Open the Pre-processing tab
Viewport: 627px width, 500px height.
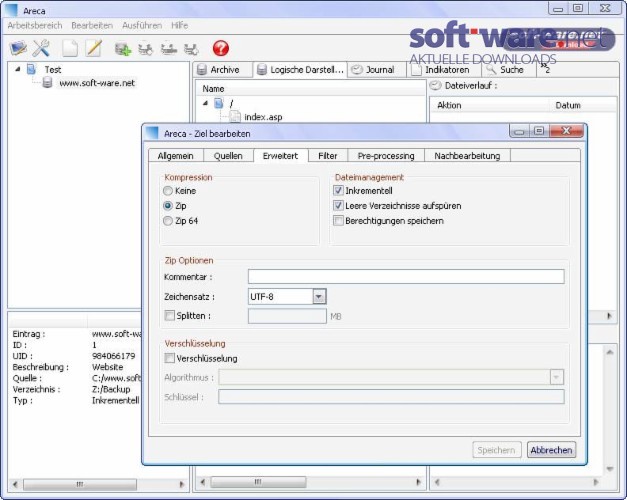386,156
